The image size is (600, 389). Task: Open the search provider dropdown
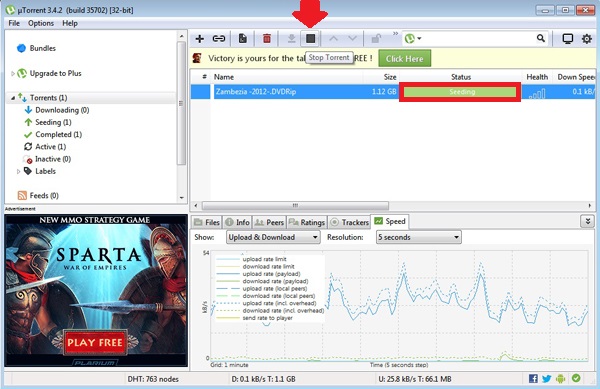coord(413,39)
